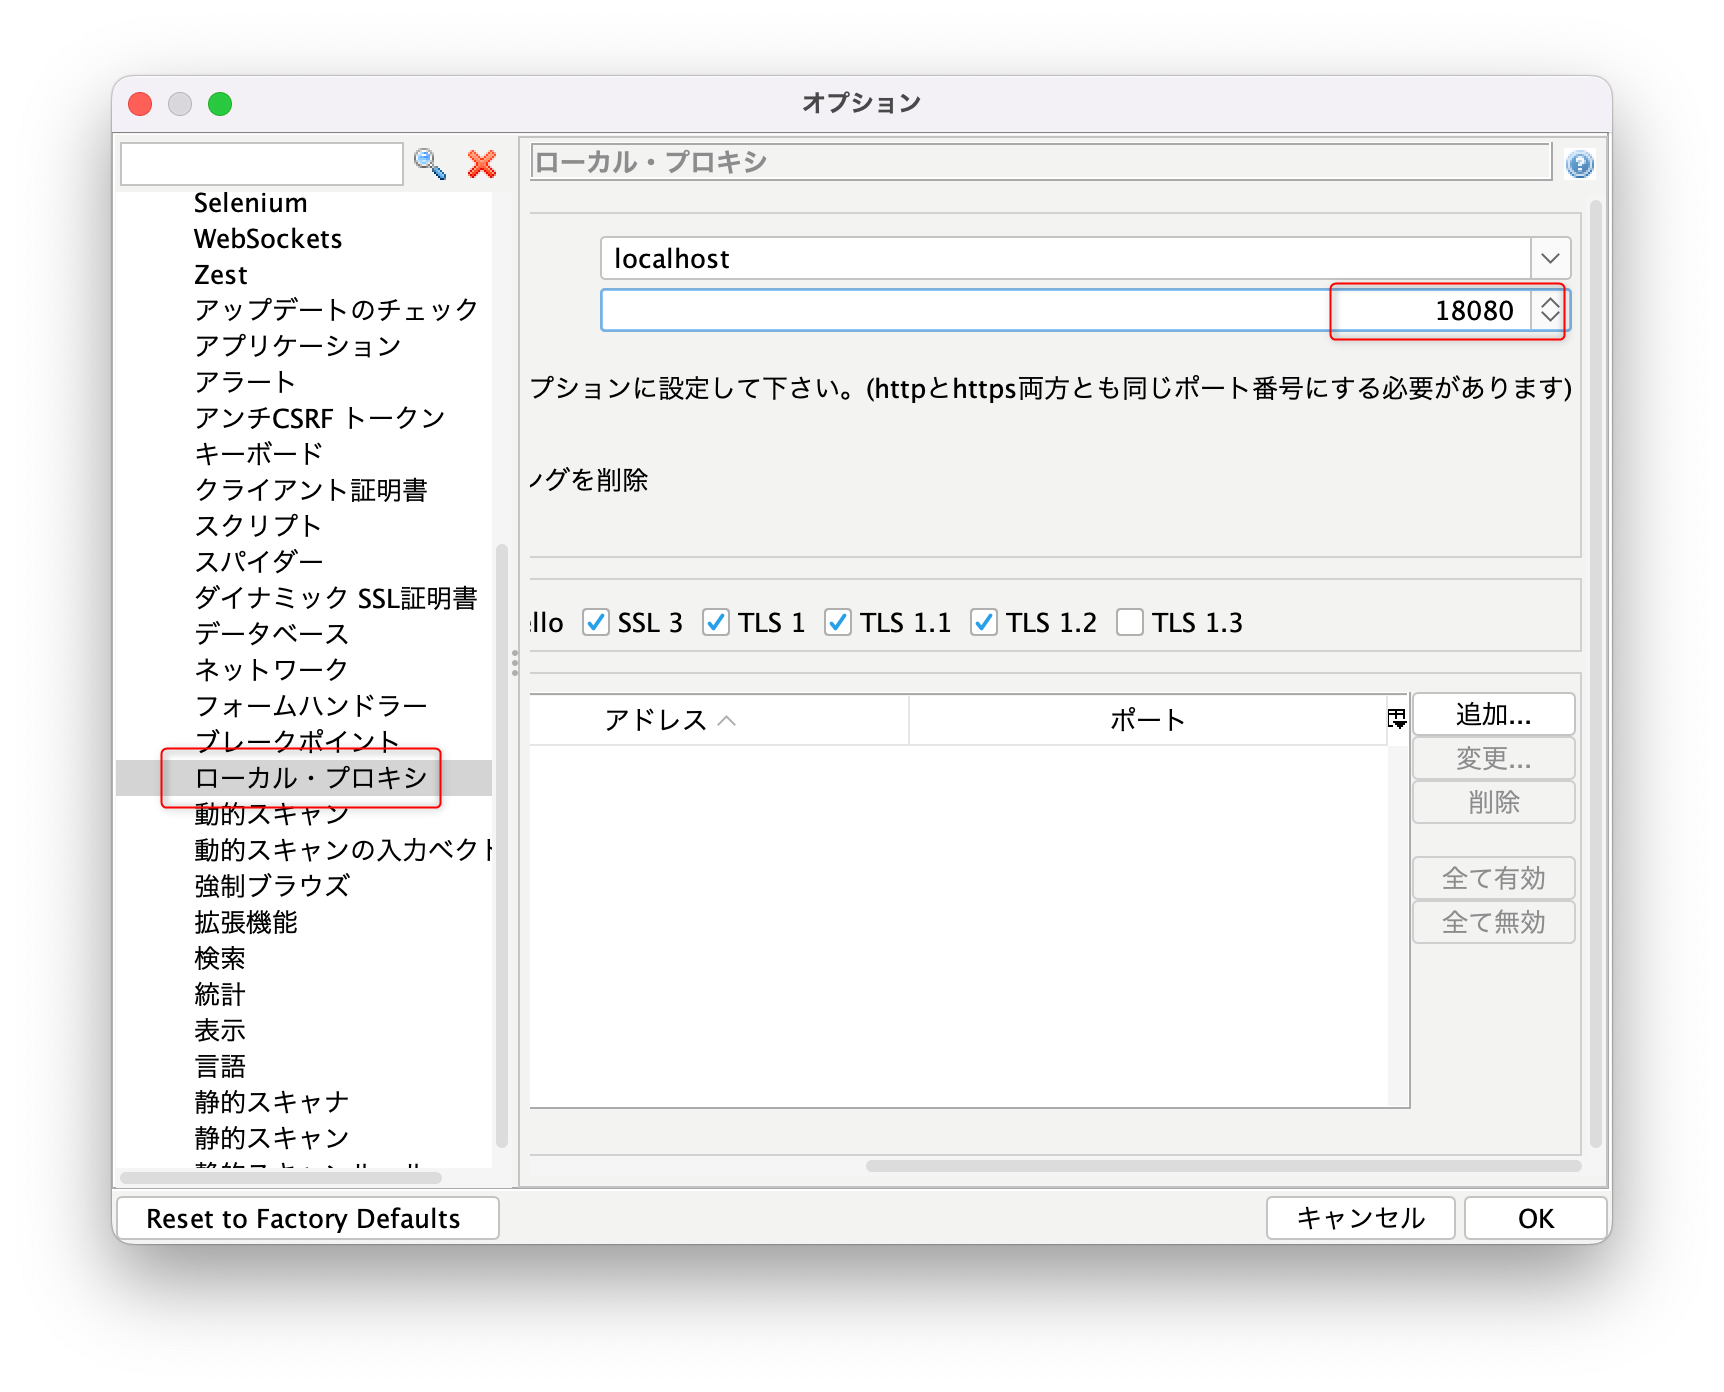Clear search with the red X icon
This screenshot has width=1724, height=1392.
click(482, 164)
